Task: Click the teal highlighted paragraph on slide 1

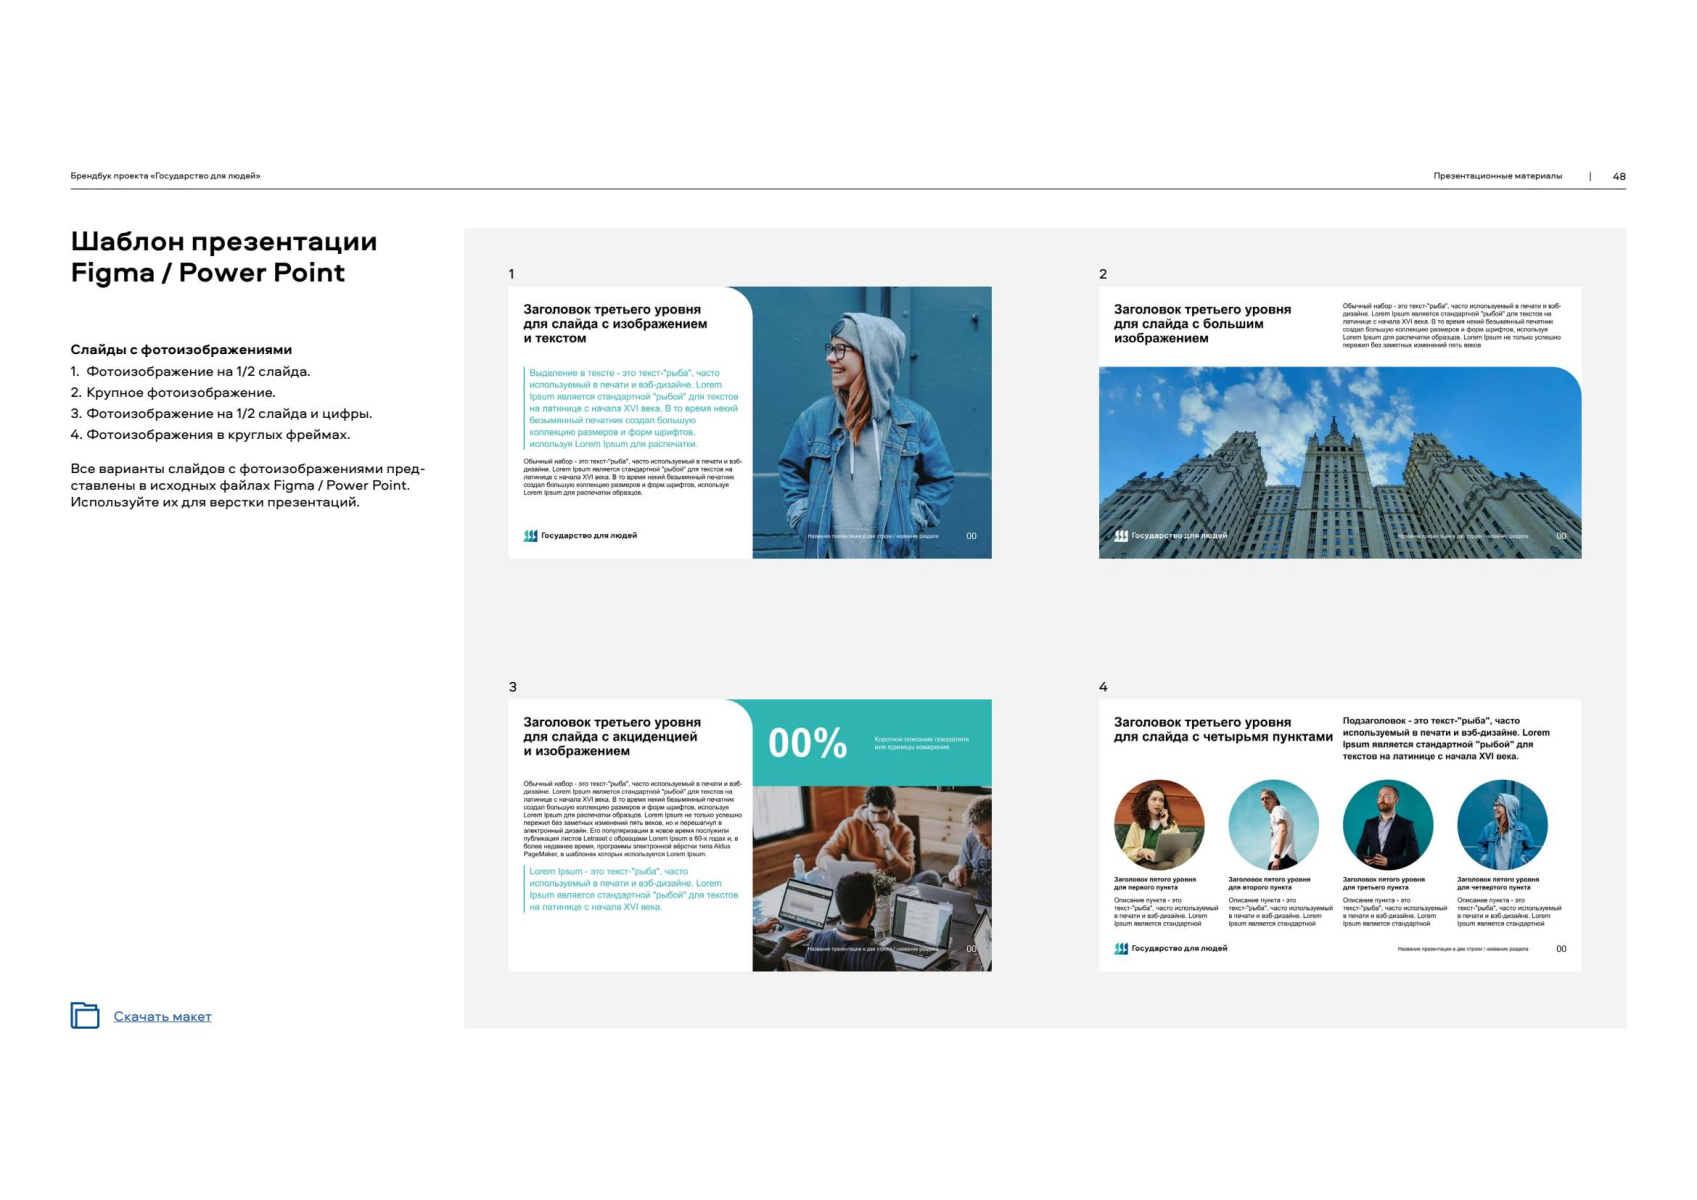Action: pyautogui.click(x=633, y=408)
